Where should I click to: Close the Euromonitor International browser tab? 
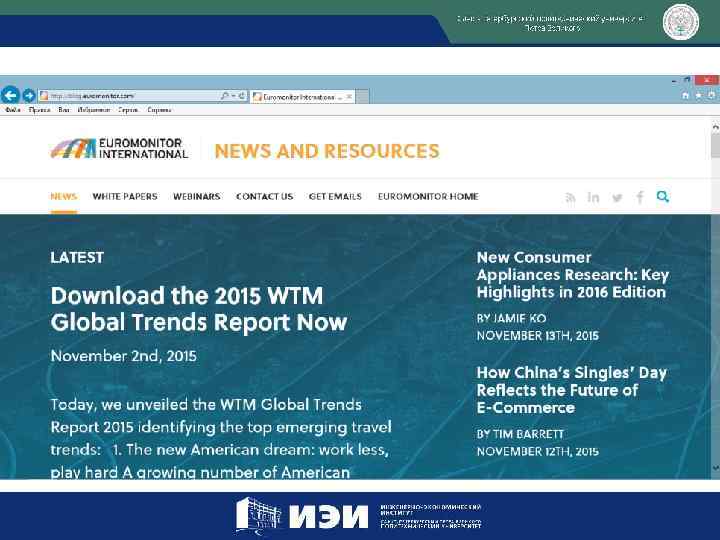coord(349,96)
